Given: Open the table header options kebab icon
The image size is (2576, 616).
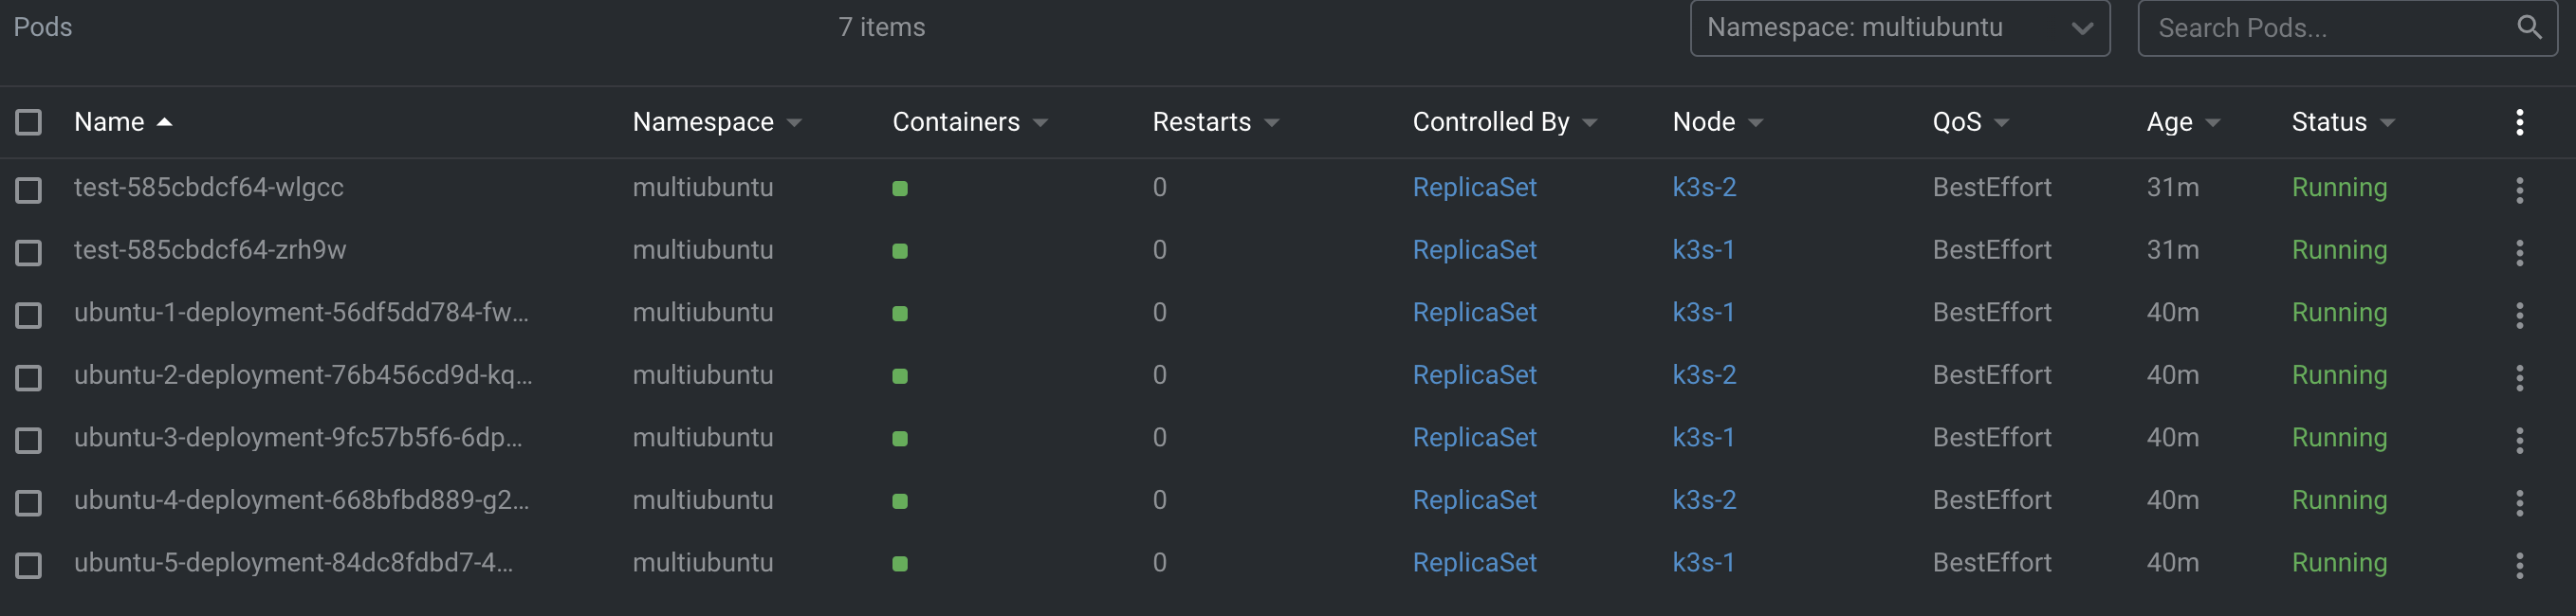Looking at the screenshot, I should pyautogui.click(x=2519, y=121).
